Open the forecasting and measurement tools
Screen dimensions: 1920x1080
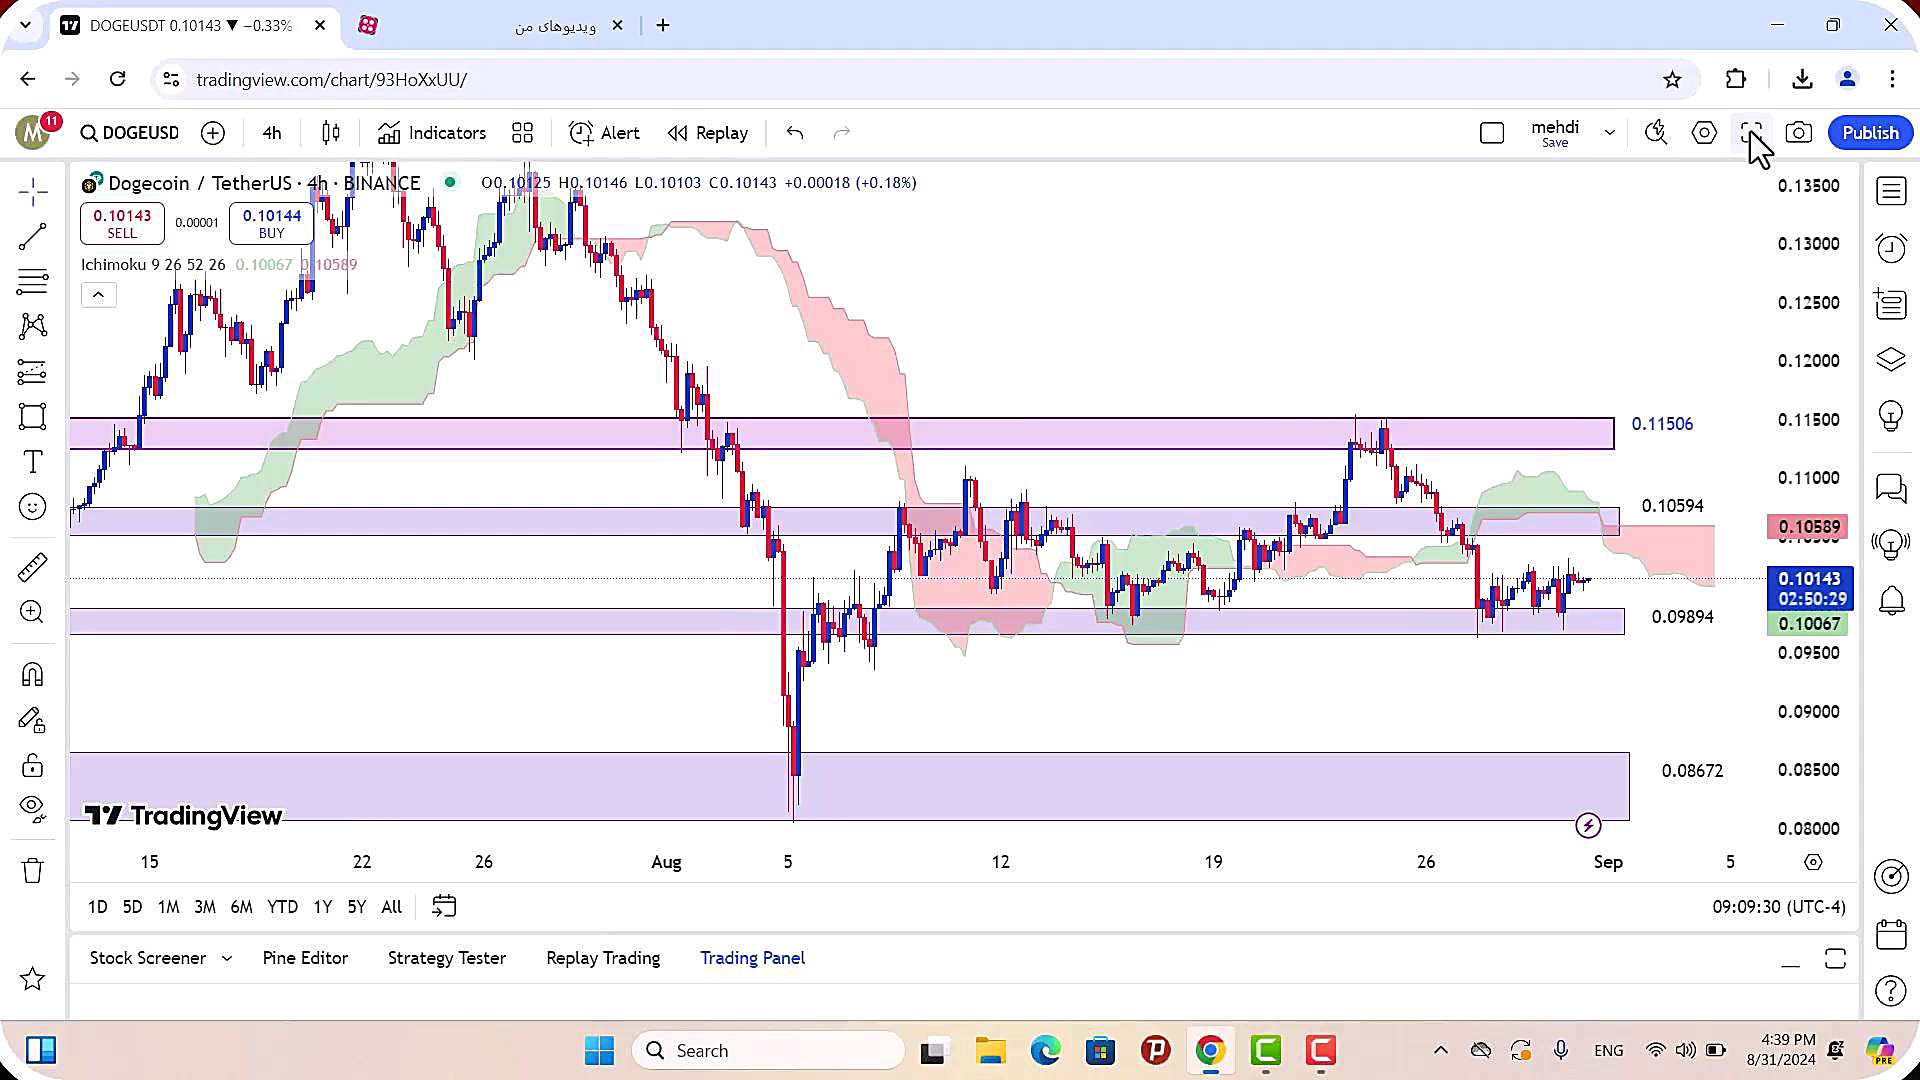32,372
